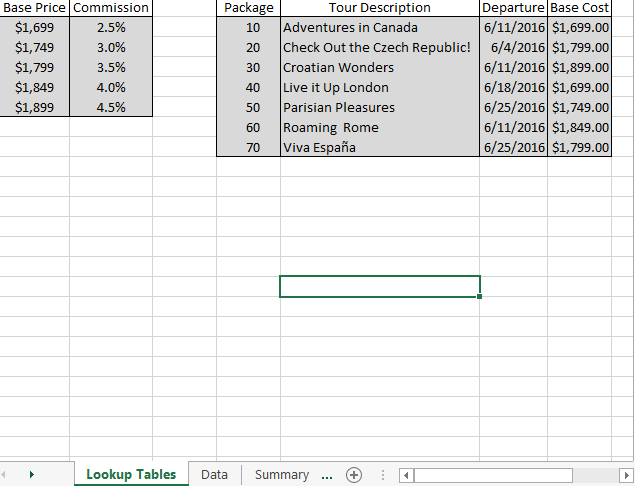Image resolution: width=635 pixels, height=486 pixels.
Task: Show more sheet tabs via the ellipsis
Action: point(327,475)
